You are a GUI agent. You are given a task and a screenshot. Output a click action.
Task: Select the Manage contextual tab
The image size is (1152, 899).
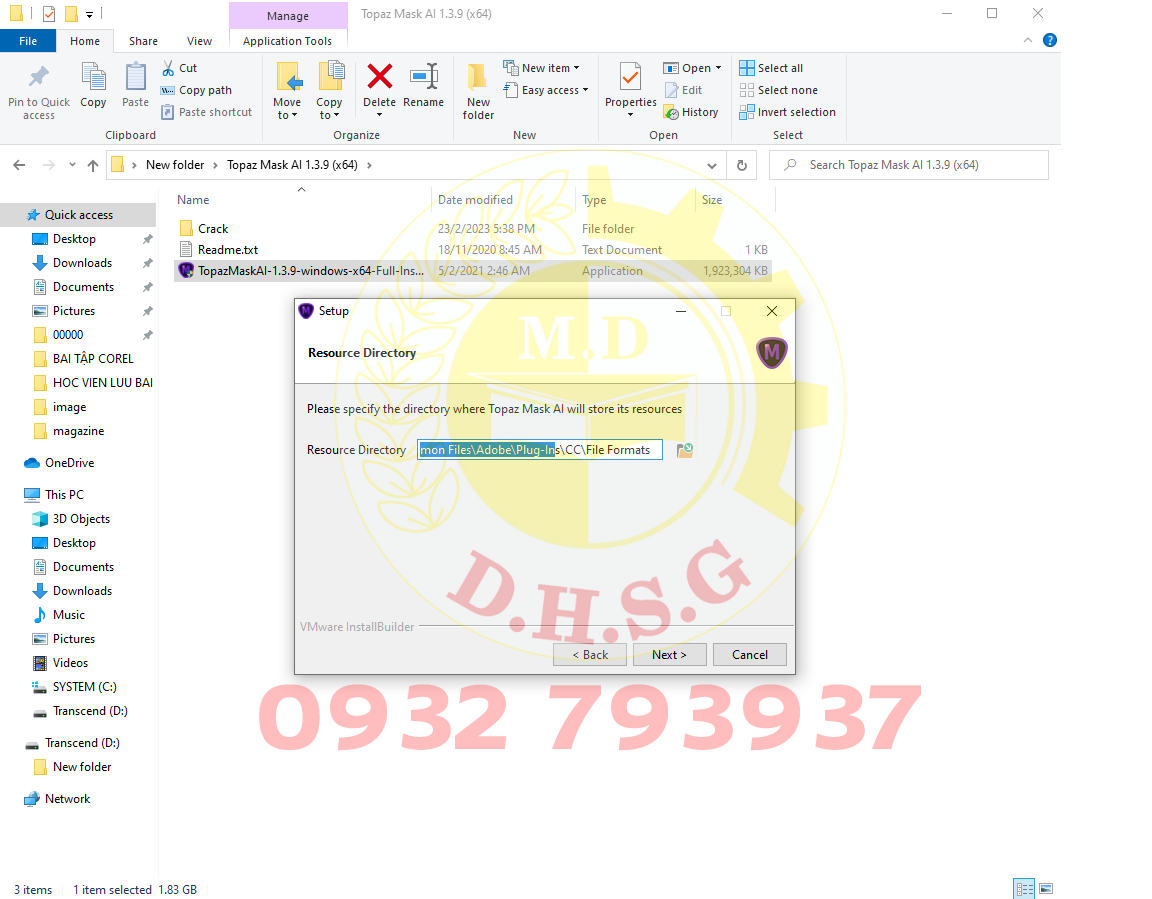288,15
